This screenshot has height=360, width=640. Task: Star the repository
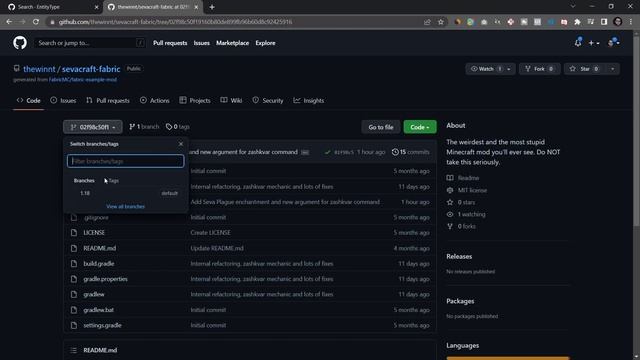coord(585,69)
